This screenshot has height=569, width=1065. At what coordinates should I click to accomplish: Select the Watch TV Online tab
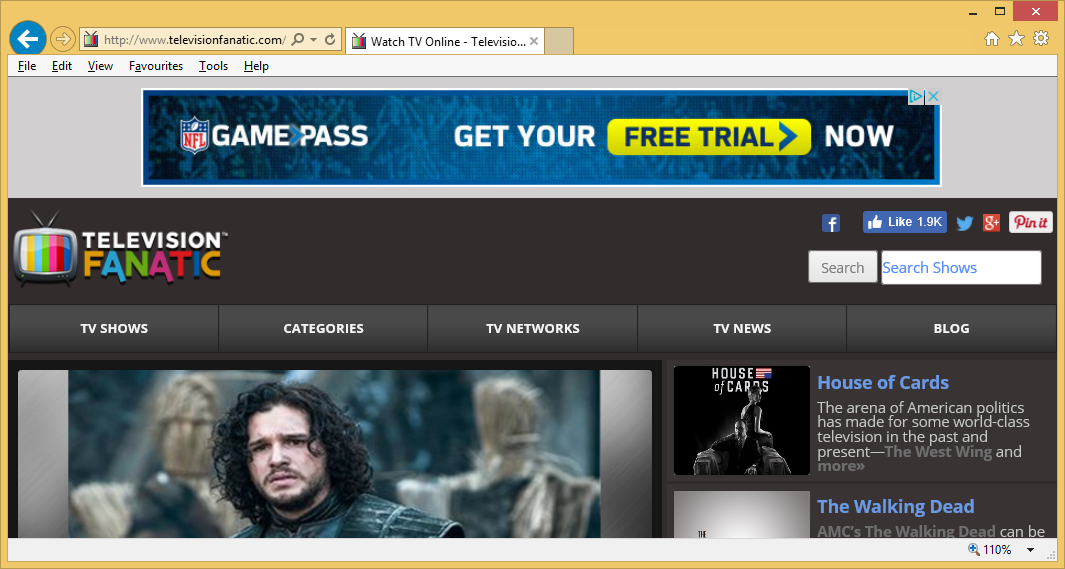pos(445,41)
